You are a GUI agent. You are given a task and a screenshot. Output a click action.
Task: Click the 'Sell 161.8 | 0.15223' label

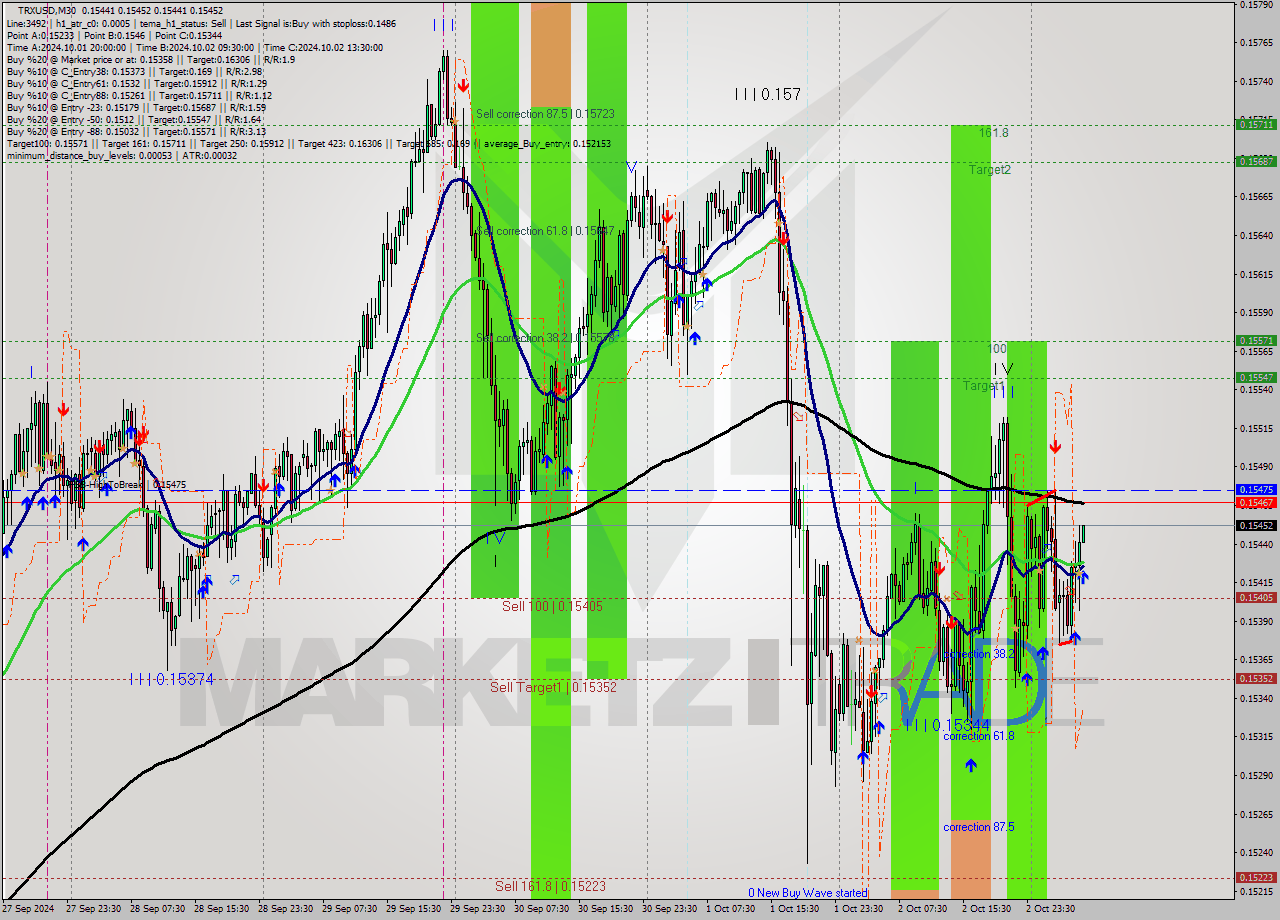[551, 886]
